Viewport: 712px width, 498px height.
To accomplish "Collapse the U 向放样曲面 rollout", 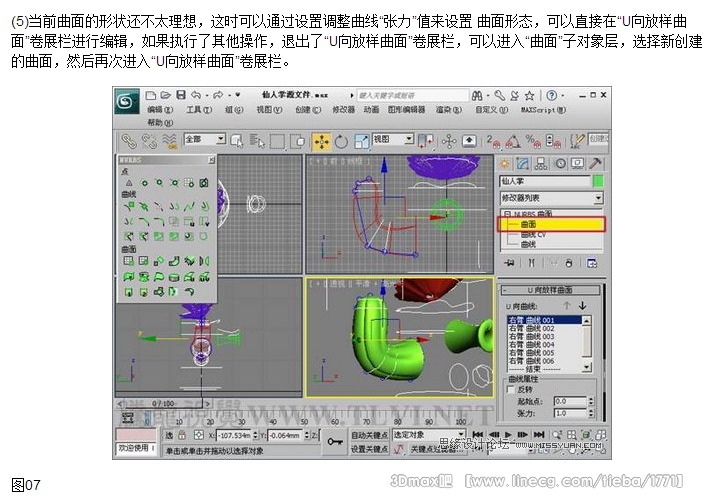I will click(550, 290).
